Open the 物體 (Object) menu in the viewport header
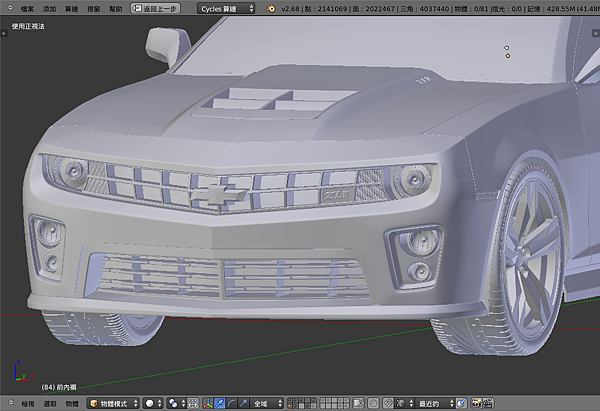Viewport: 600px width, 411px height. (x=72, y=403)
